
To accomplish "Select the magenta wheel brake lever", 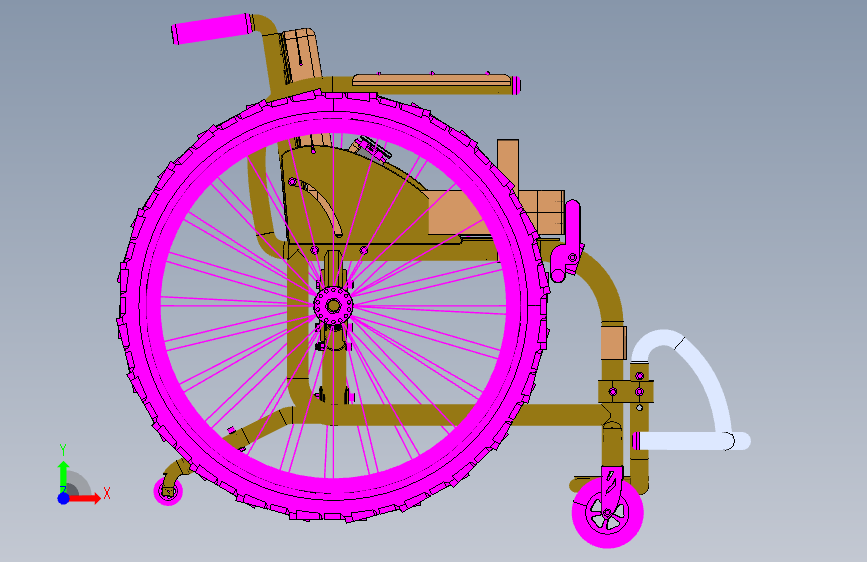I will tap(567, 241).
